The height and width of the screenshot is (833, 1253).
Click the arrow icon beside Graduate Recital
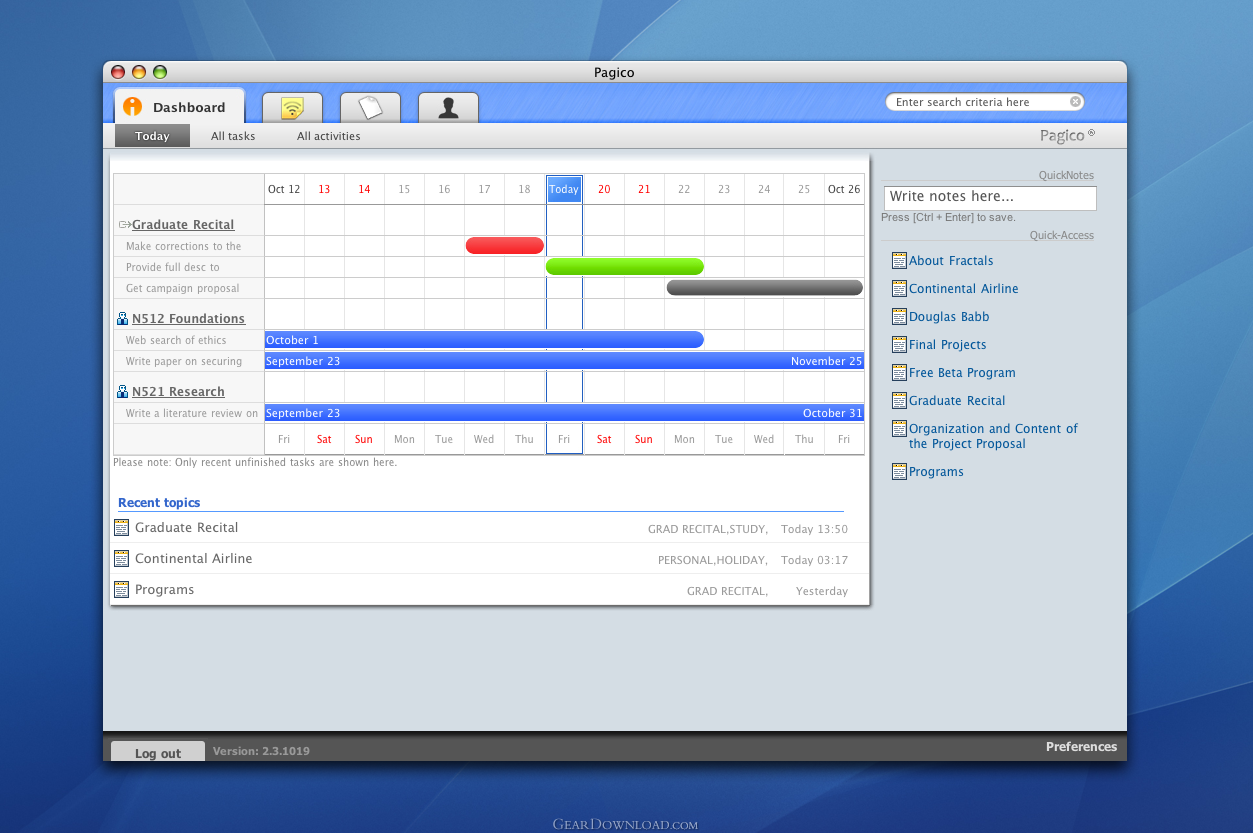[x=124, y=225]
